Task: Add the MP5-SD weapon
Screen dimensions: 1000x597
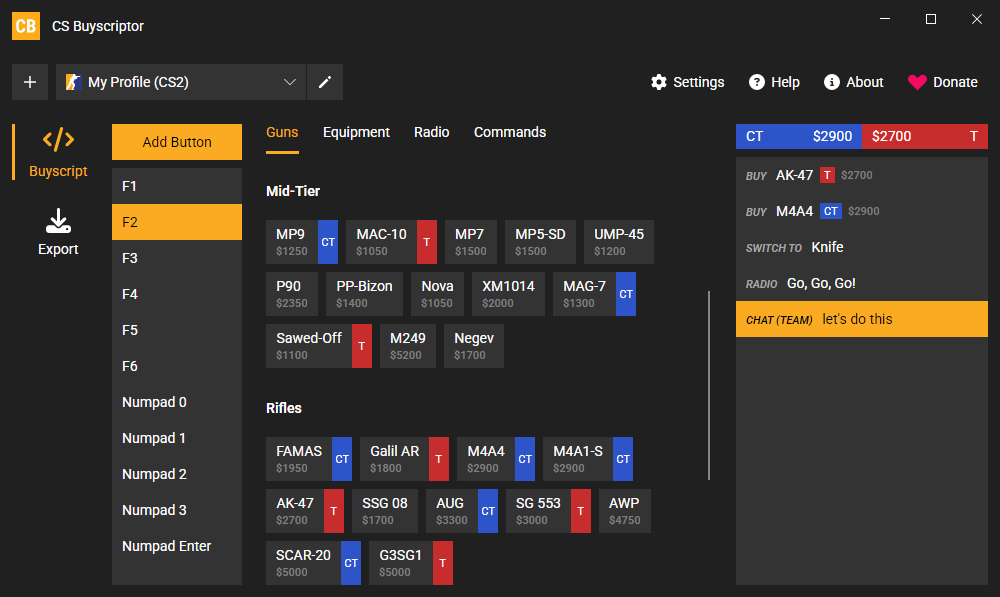Action: (x=540, y=242)
